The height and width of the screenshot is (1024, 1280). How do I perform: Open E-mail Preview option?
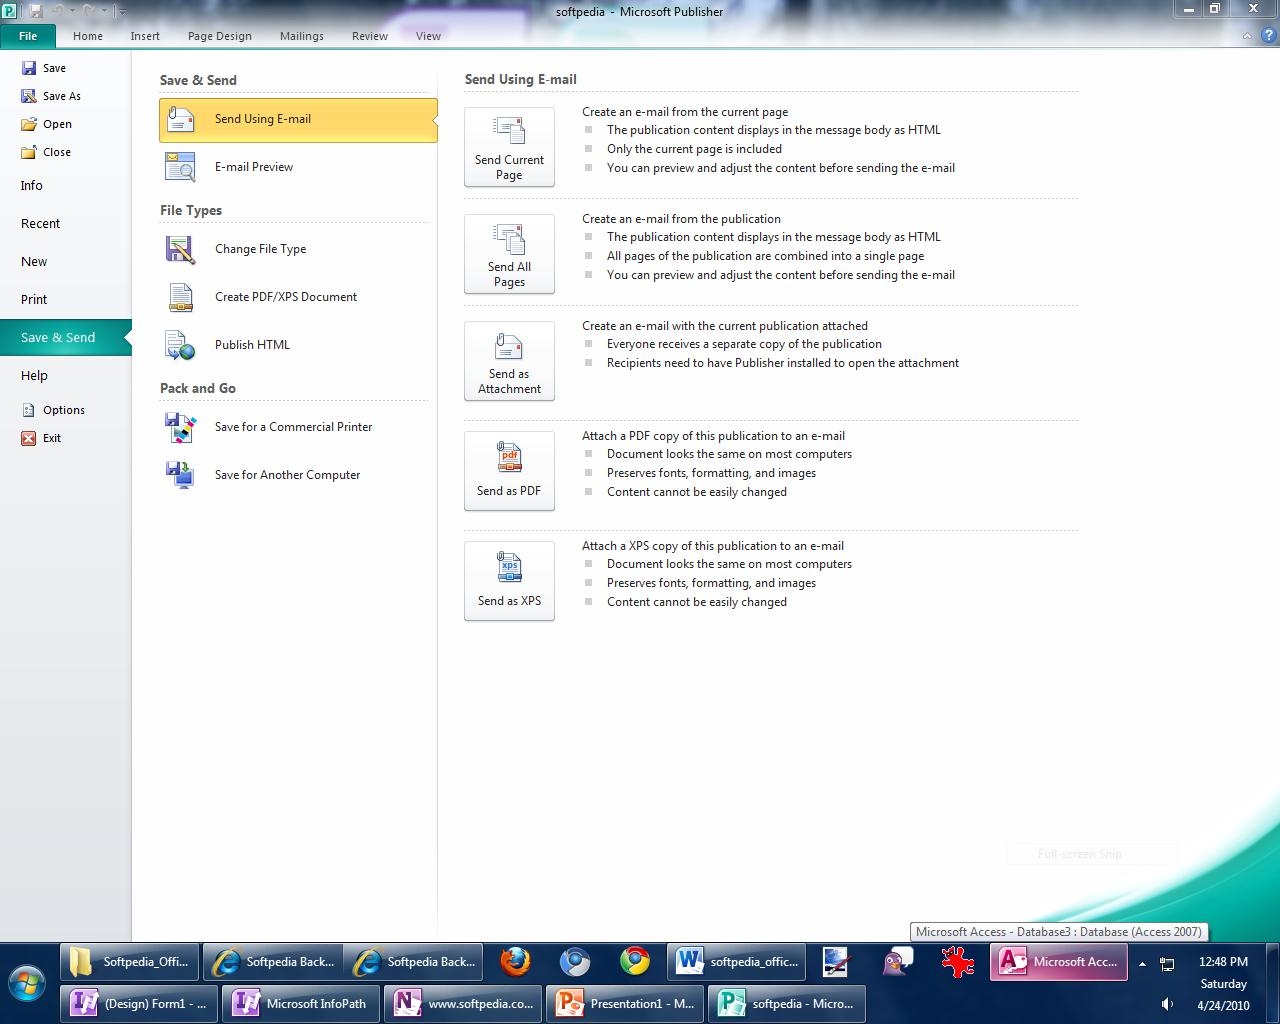253,167
